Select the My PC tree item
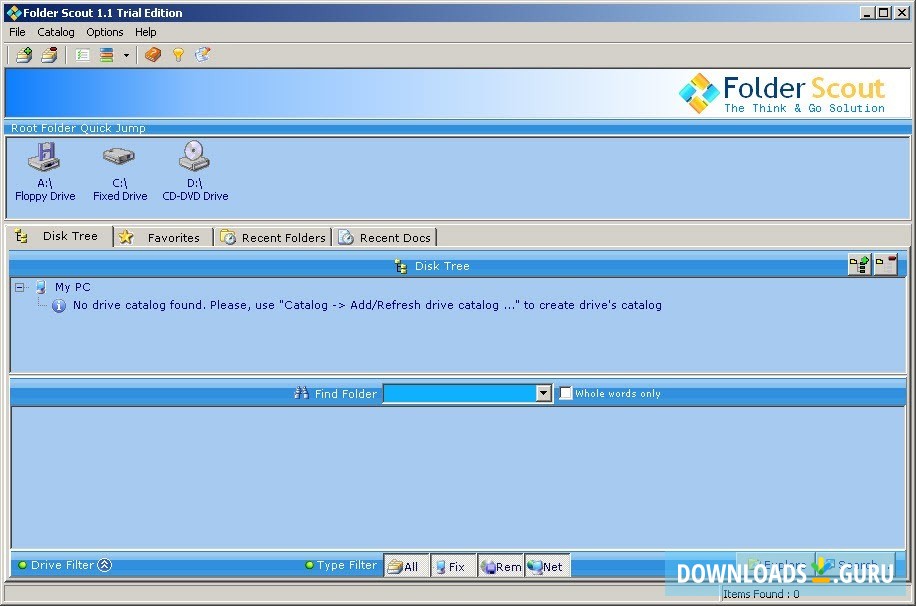The width and height of the screenshot is (916, 606). [72, 287]
